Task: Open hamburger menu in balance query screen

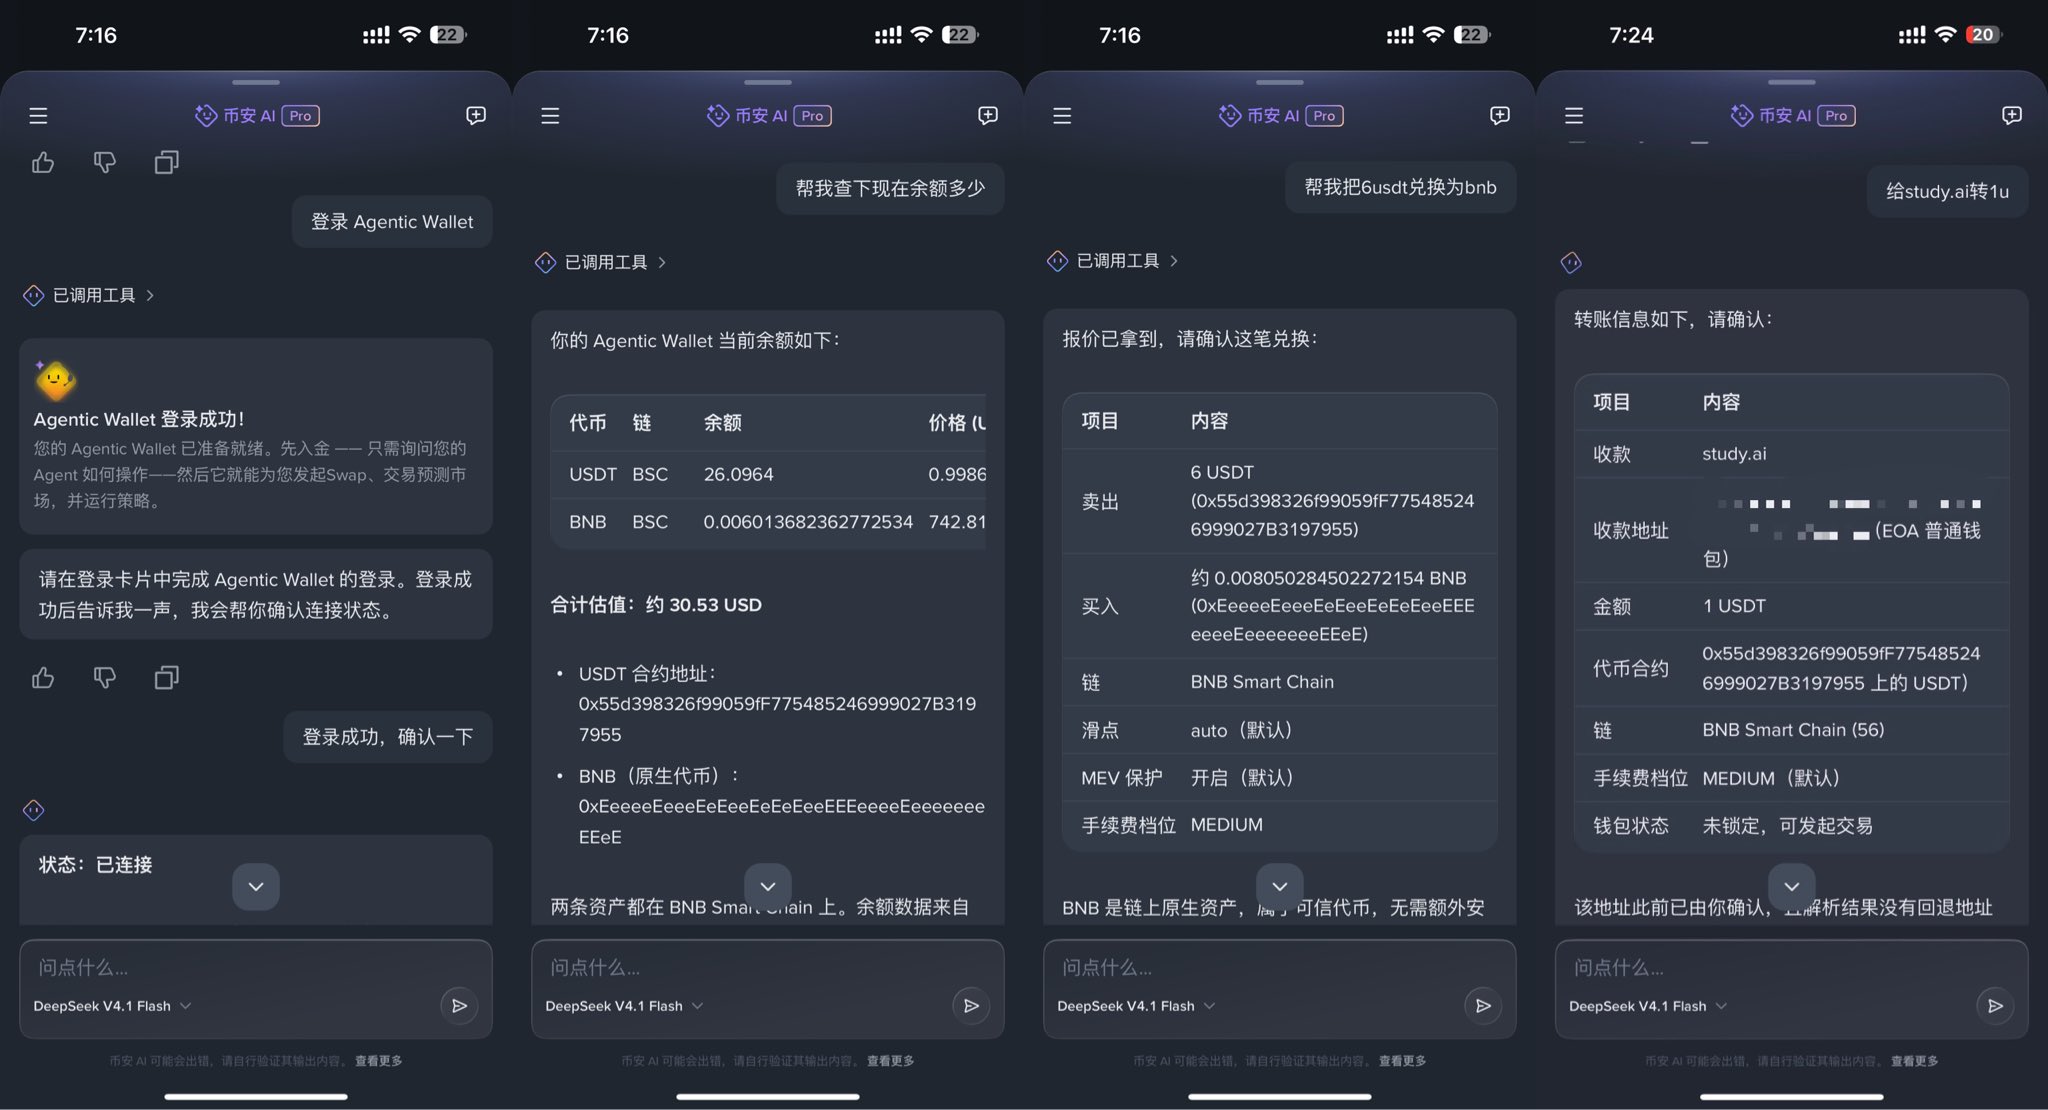Action: 550,116
